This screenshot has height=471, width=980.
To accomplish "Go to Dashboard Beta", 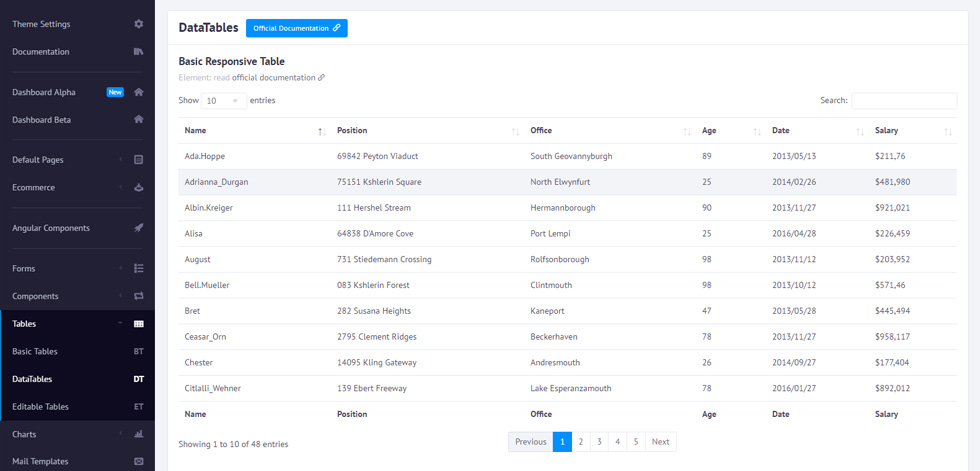I will [41, 119].
